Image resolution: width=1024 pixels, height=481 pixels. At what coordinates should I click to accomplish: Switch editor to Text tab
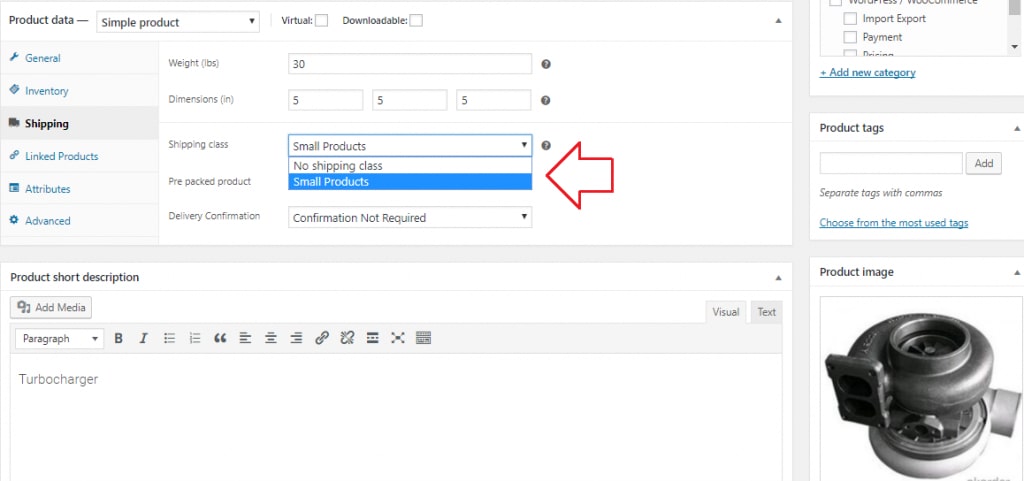click(766, 312)
